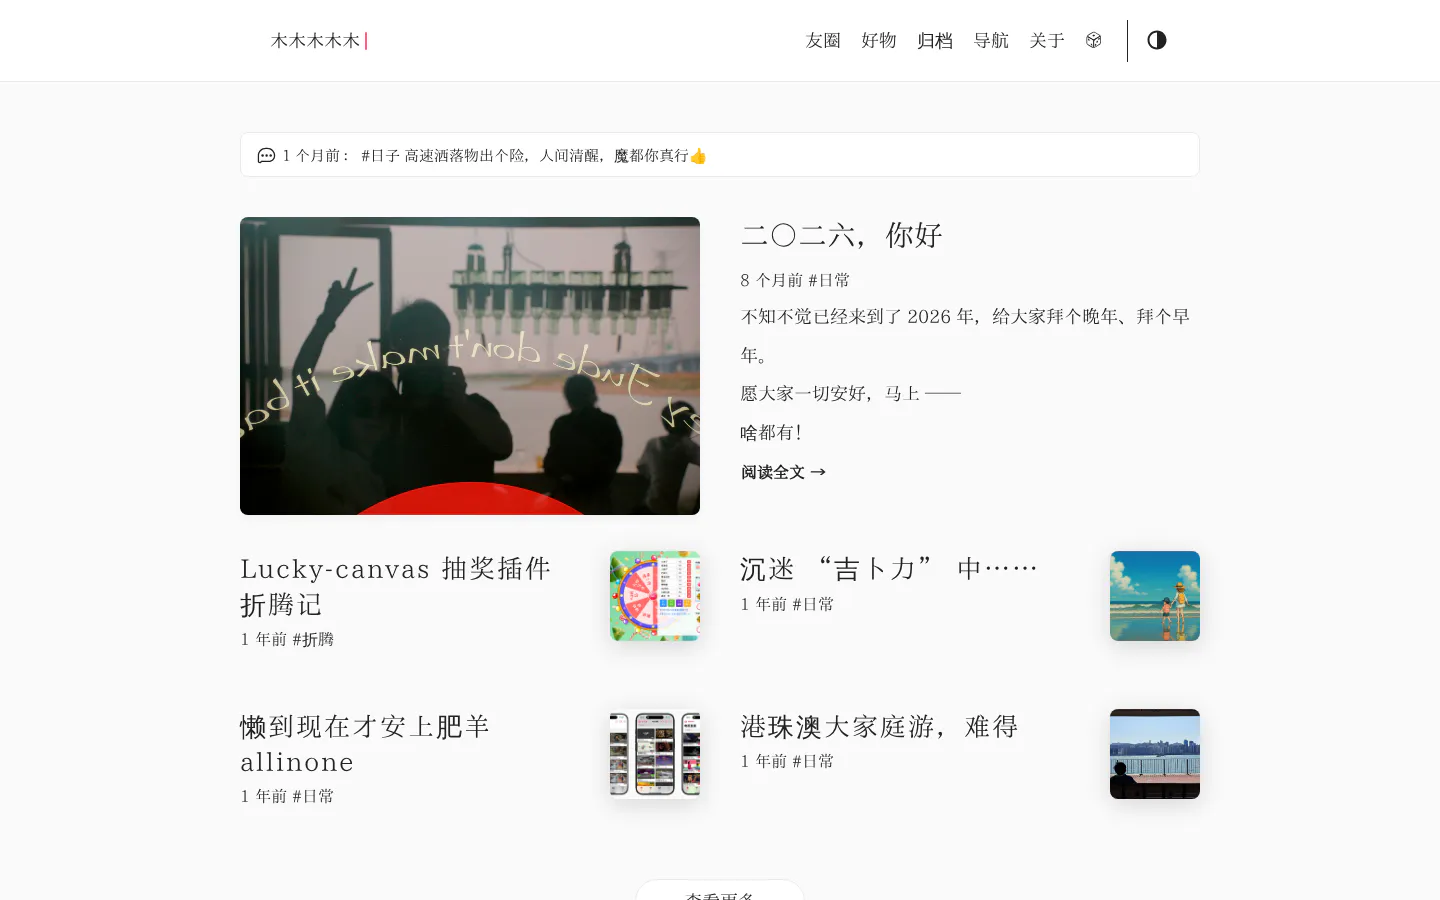Open the 友圈 menu item
The image size is (1440, 900).
(x=823, y=40)
